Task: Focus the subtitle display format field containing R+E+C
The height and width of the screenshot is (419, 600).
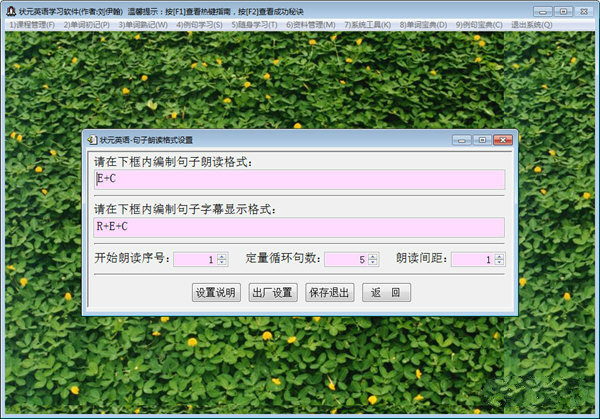Action: [299, 227]
